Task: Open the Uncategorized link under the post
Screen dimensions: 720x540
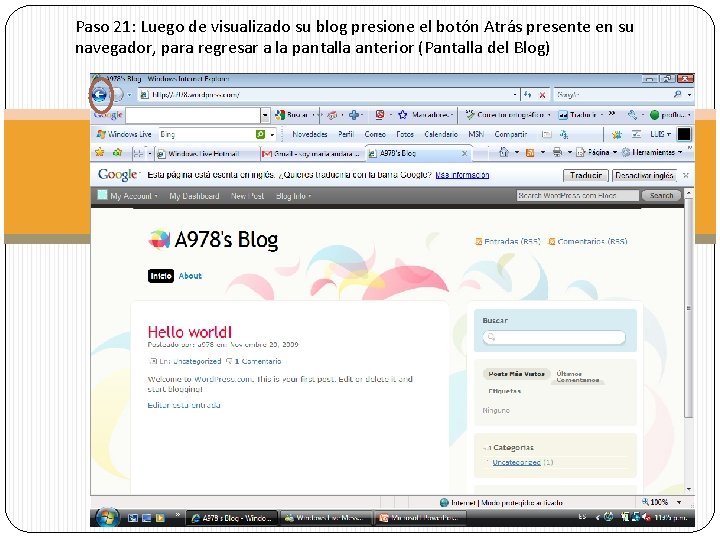Action: pos(197,361)
